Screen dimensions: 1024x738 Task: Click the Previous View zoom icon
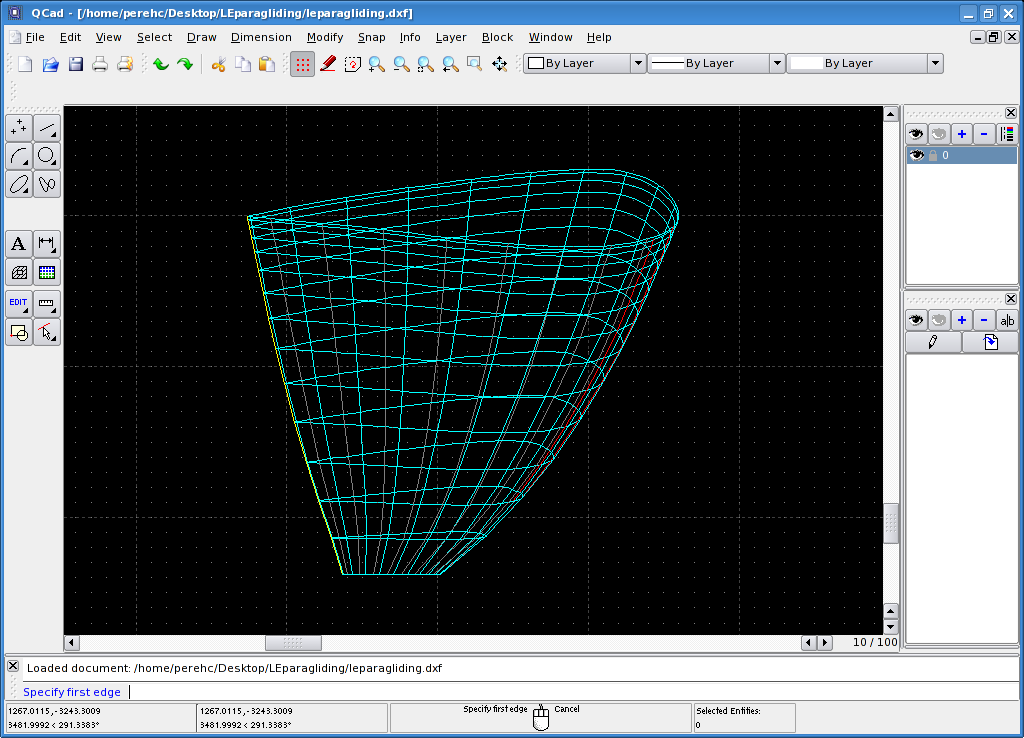click(x=451, y=64)
